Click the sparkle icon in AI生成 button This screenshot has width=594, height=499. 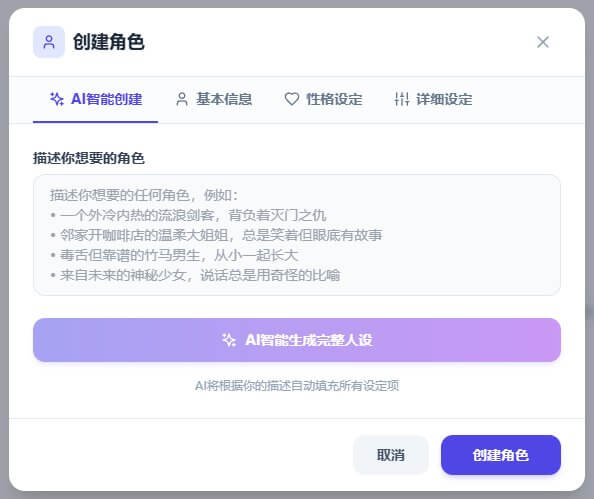click(229, 340)
